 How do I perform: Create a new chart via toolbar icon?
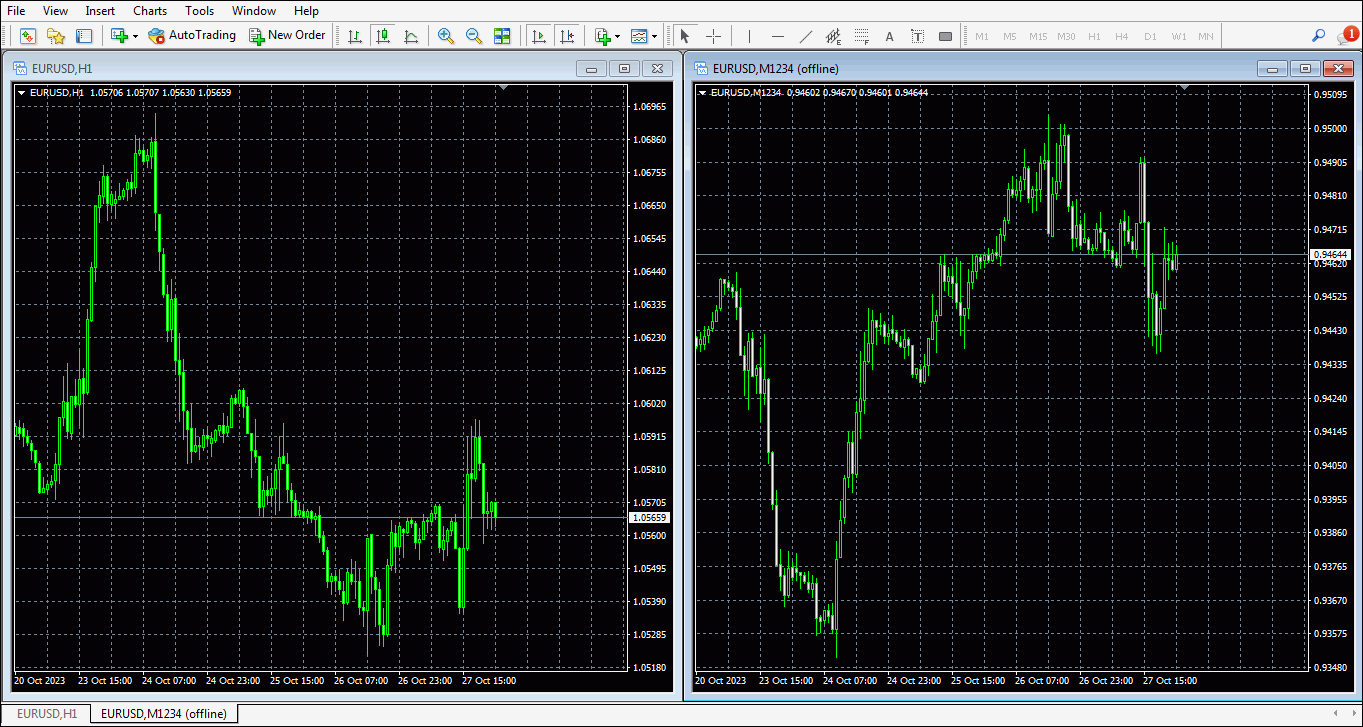click(x=119, y=36)
